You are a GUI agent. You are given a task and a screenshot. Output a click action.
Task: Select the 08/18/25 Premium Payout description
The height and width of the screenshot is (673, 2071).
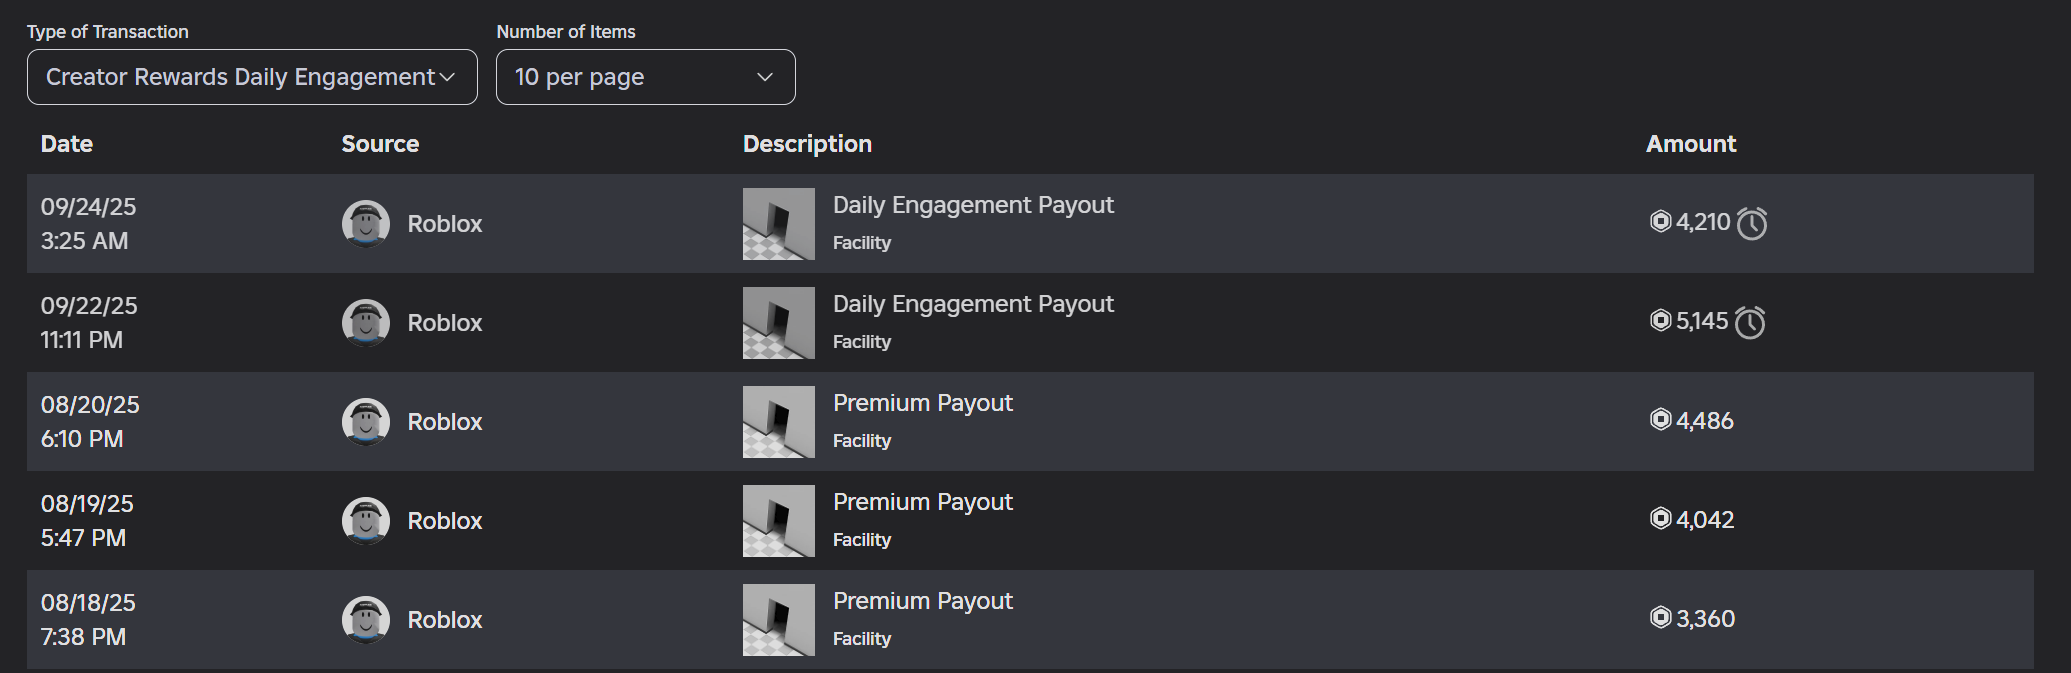point(923,601)
